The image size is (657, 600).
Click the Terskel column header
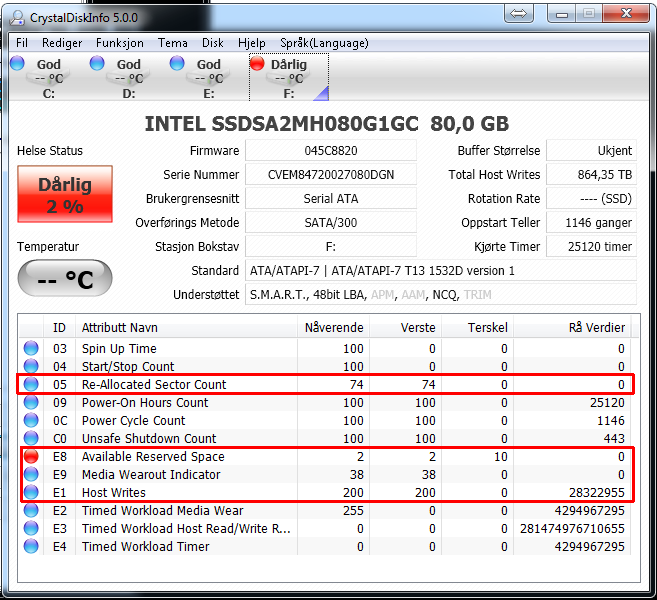[478, 327]
